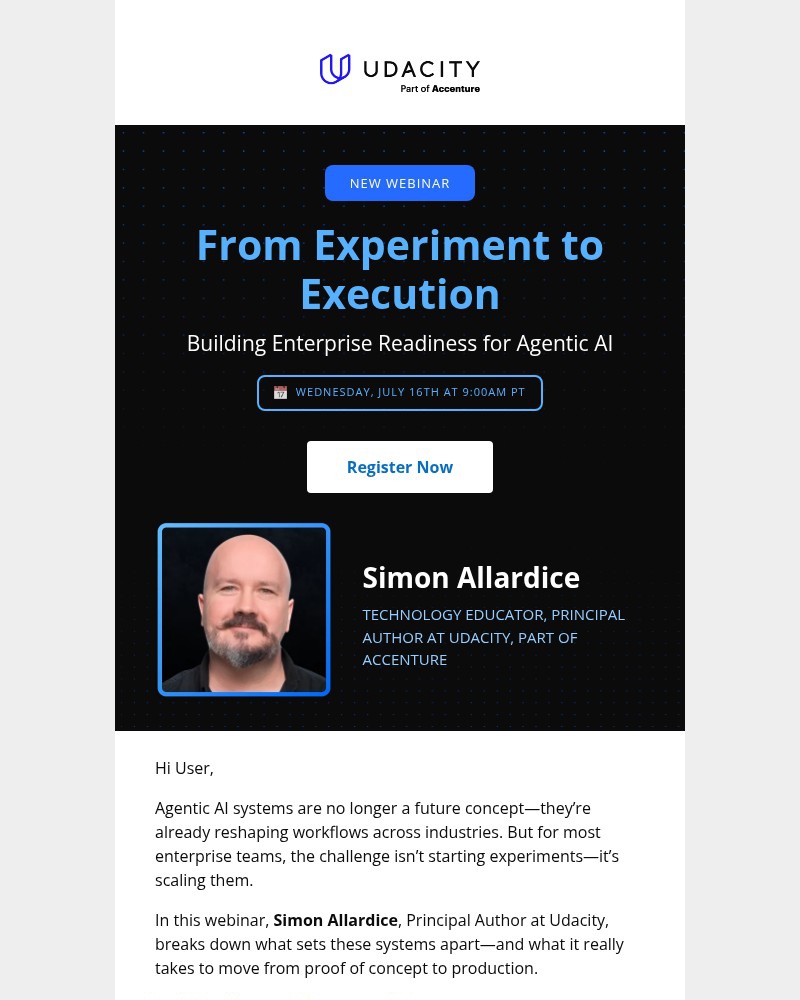Click the 'From Experiment to Execution' headline
The image size is (800, 1000).
pyautogui.click(x=399, y=269)
